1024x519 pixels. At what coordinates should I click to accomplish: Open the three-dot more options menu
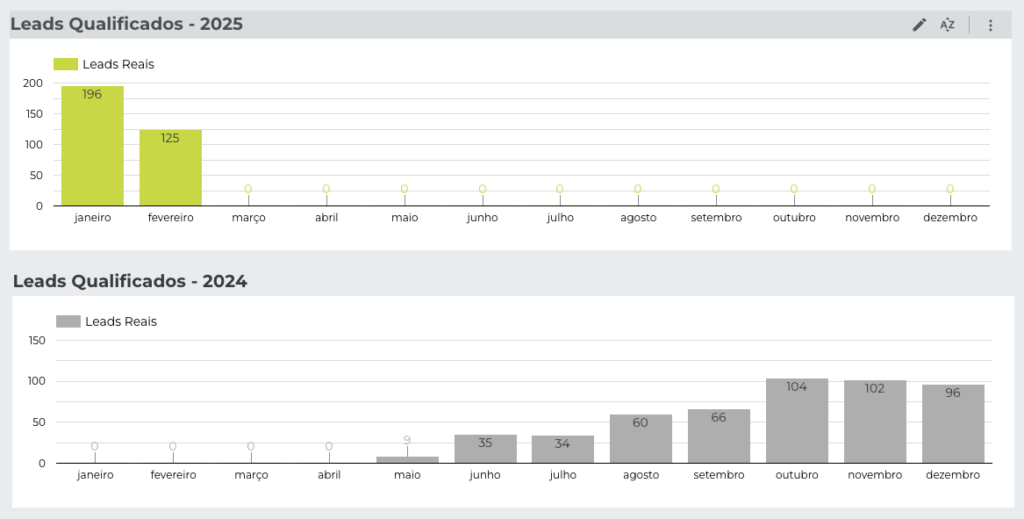pos(990,25)
